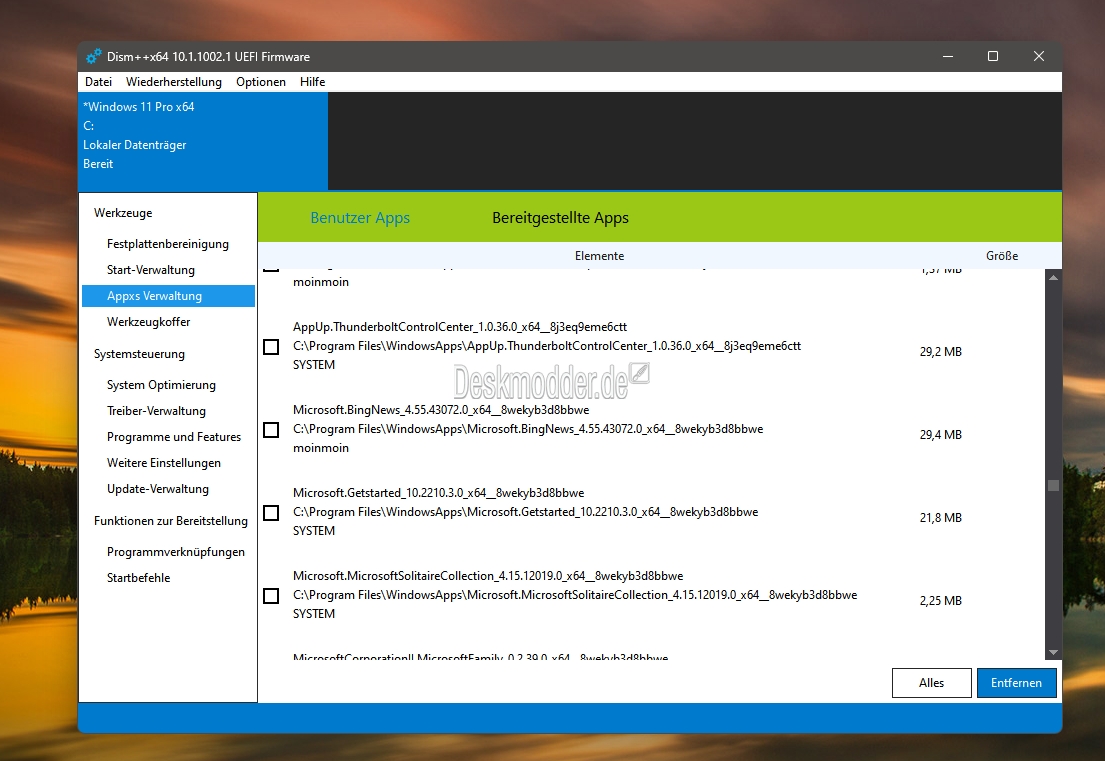Click SYSTEM under the ThunderboltControlCenter entry
The image size is (1105, 761).
pyautogui.click(x=314, y=365)
